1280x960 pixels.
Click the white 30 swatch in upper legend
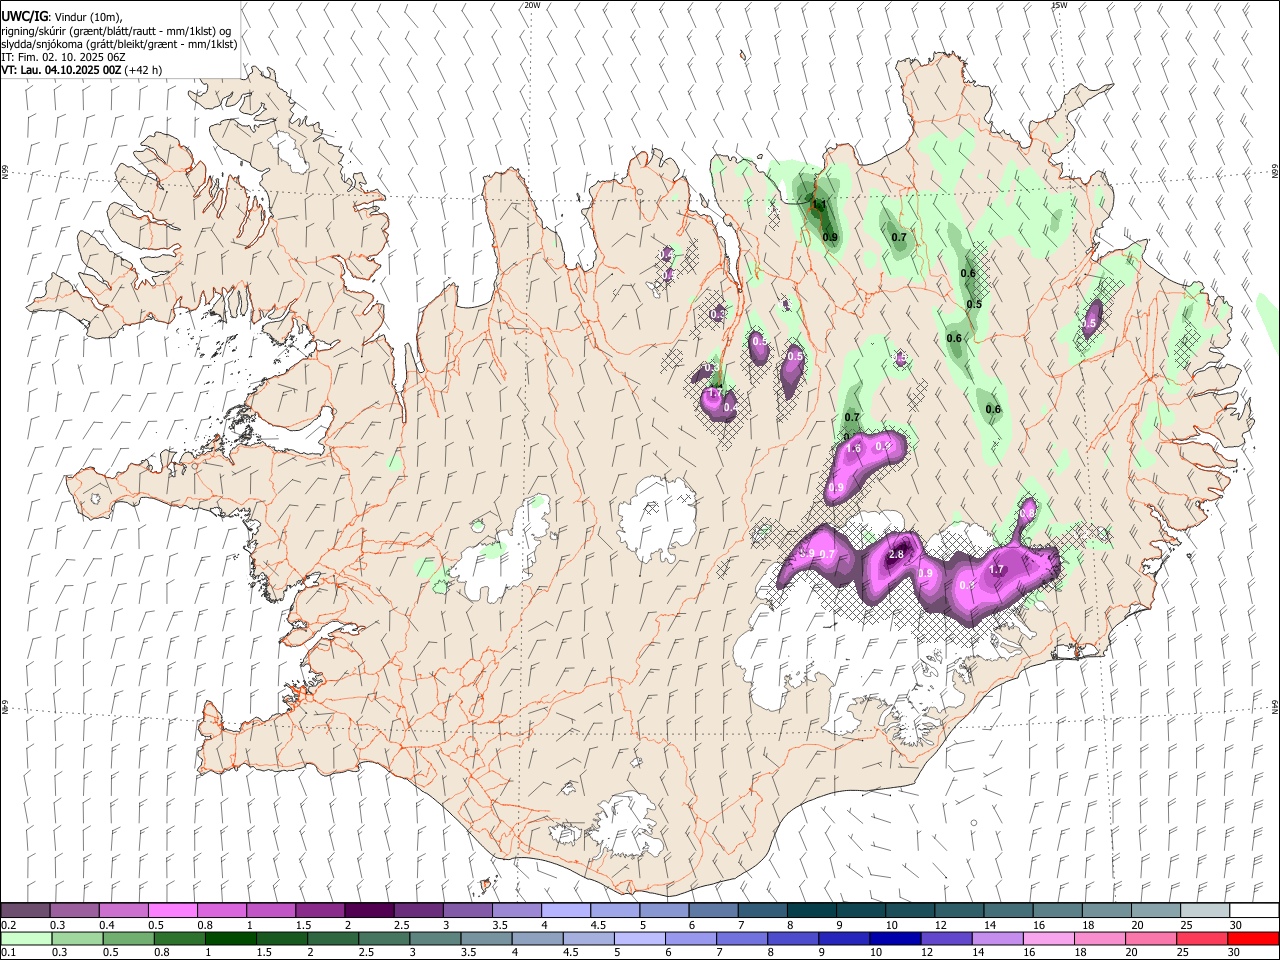pyautogui.click(x=1254, y=911)
